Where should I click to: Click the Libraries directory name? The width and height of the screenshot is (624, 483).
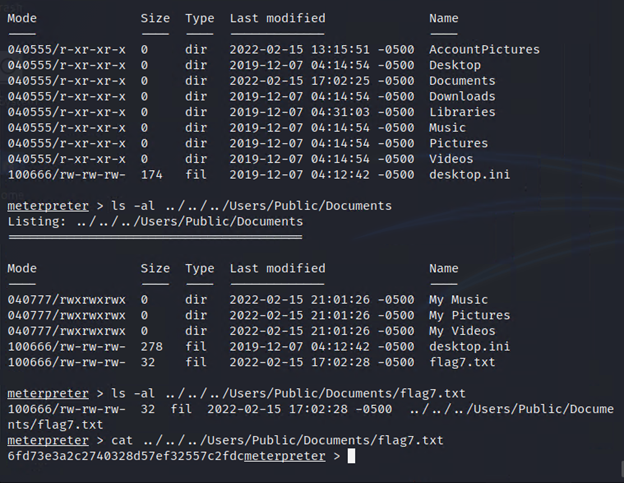(461, 112)
